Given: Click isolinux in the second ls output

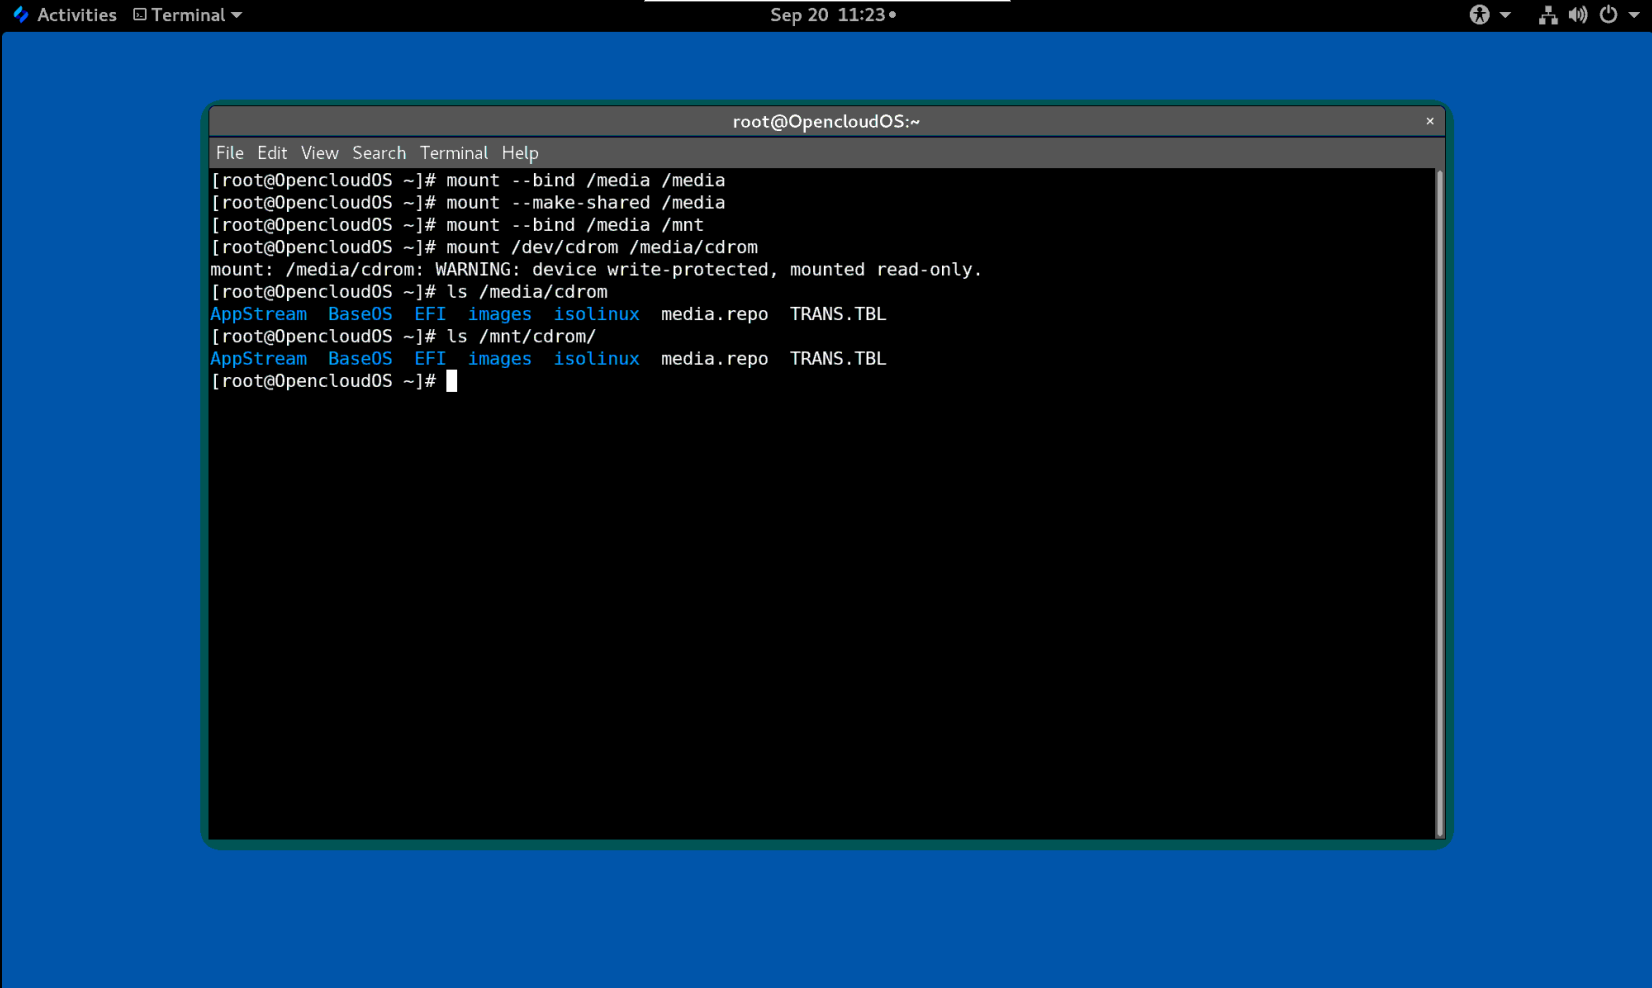Looking at the screenshot, I should coord(597,359).
